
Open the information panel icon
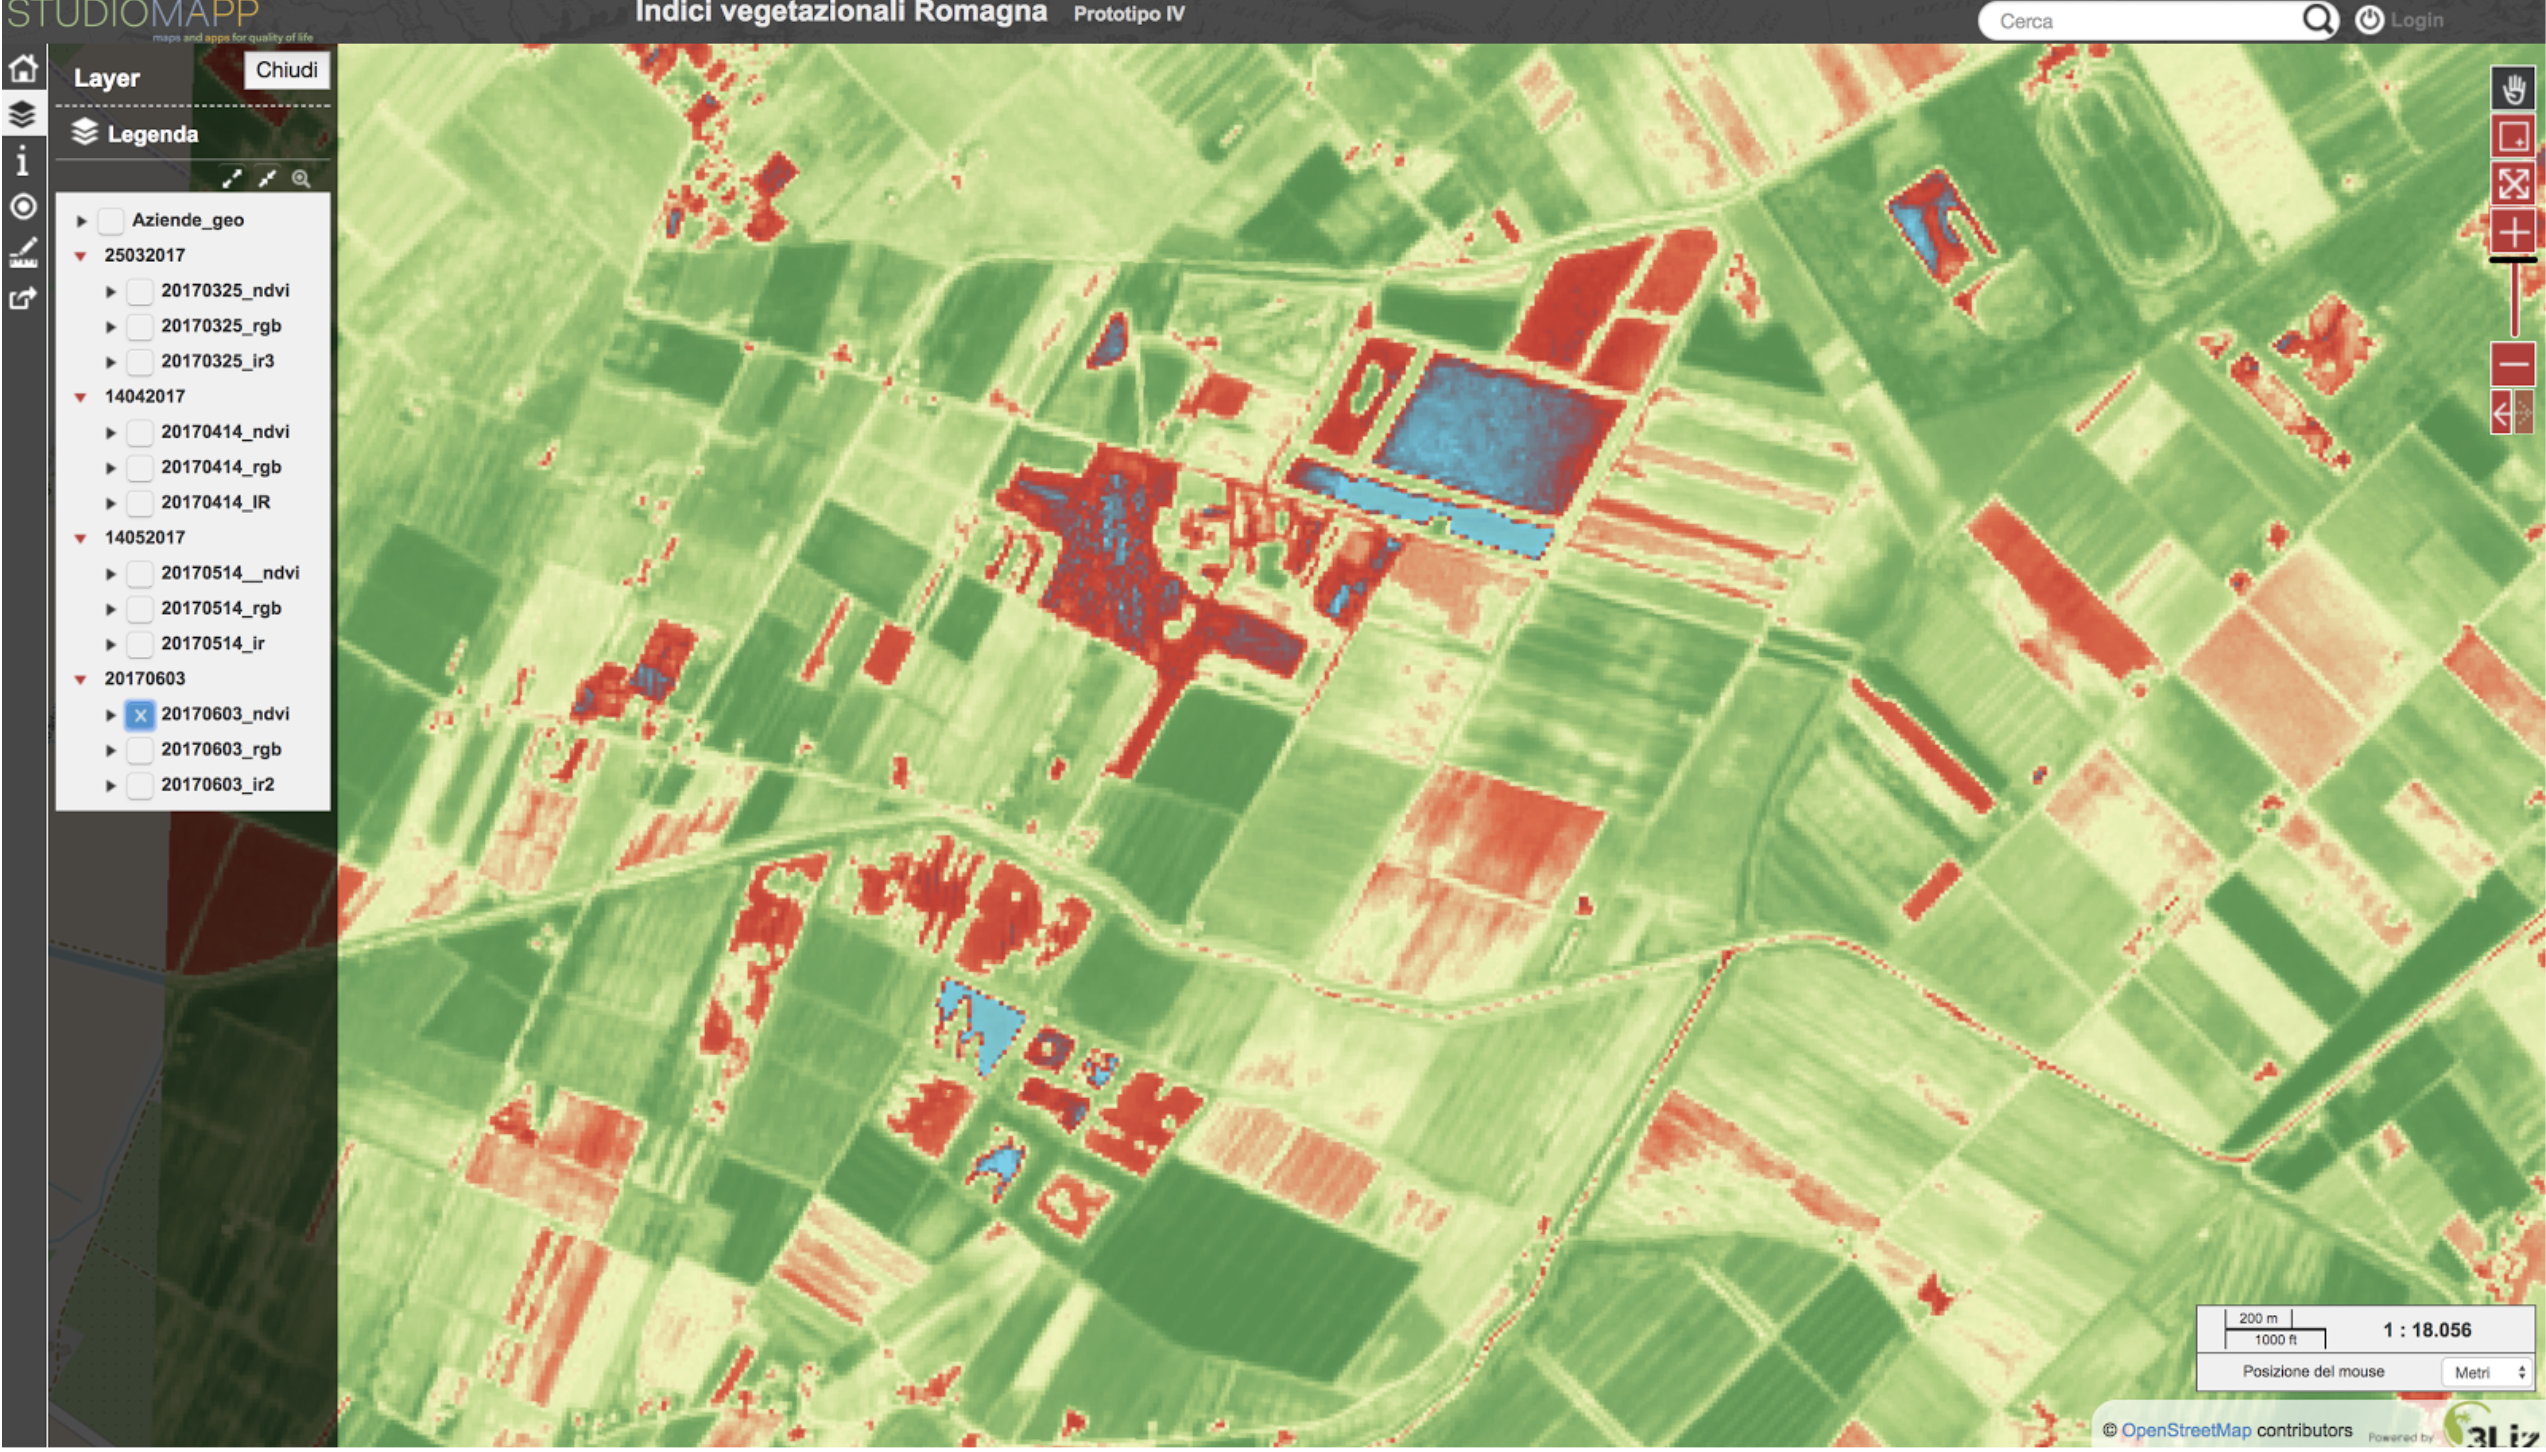click(x=23, y=161)
